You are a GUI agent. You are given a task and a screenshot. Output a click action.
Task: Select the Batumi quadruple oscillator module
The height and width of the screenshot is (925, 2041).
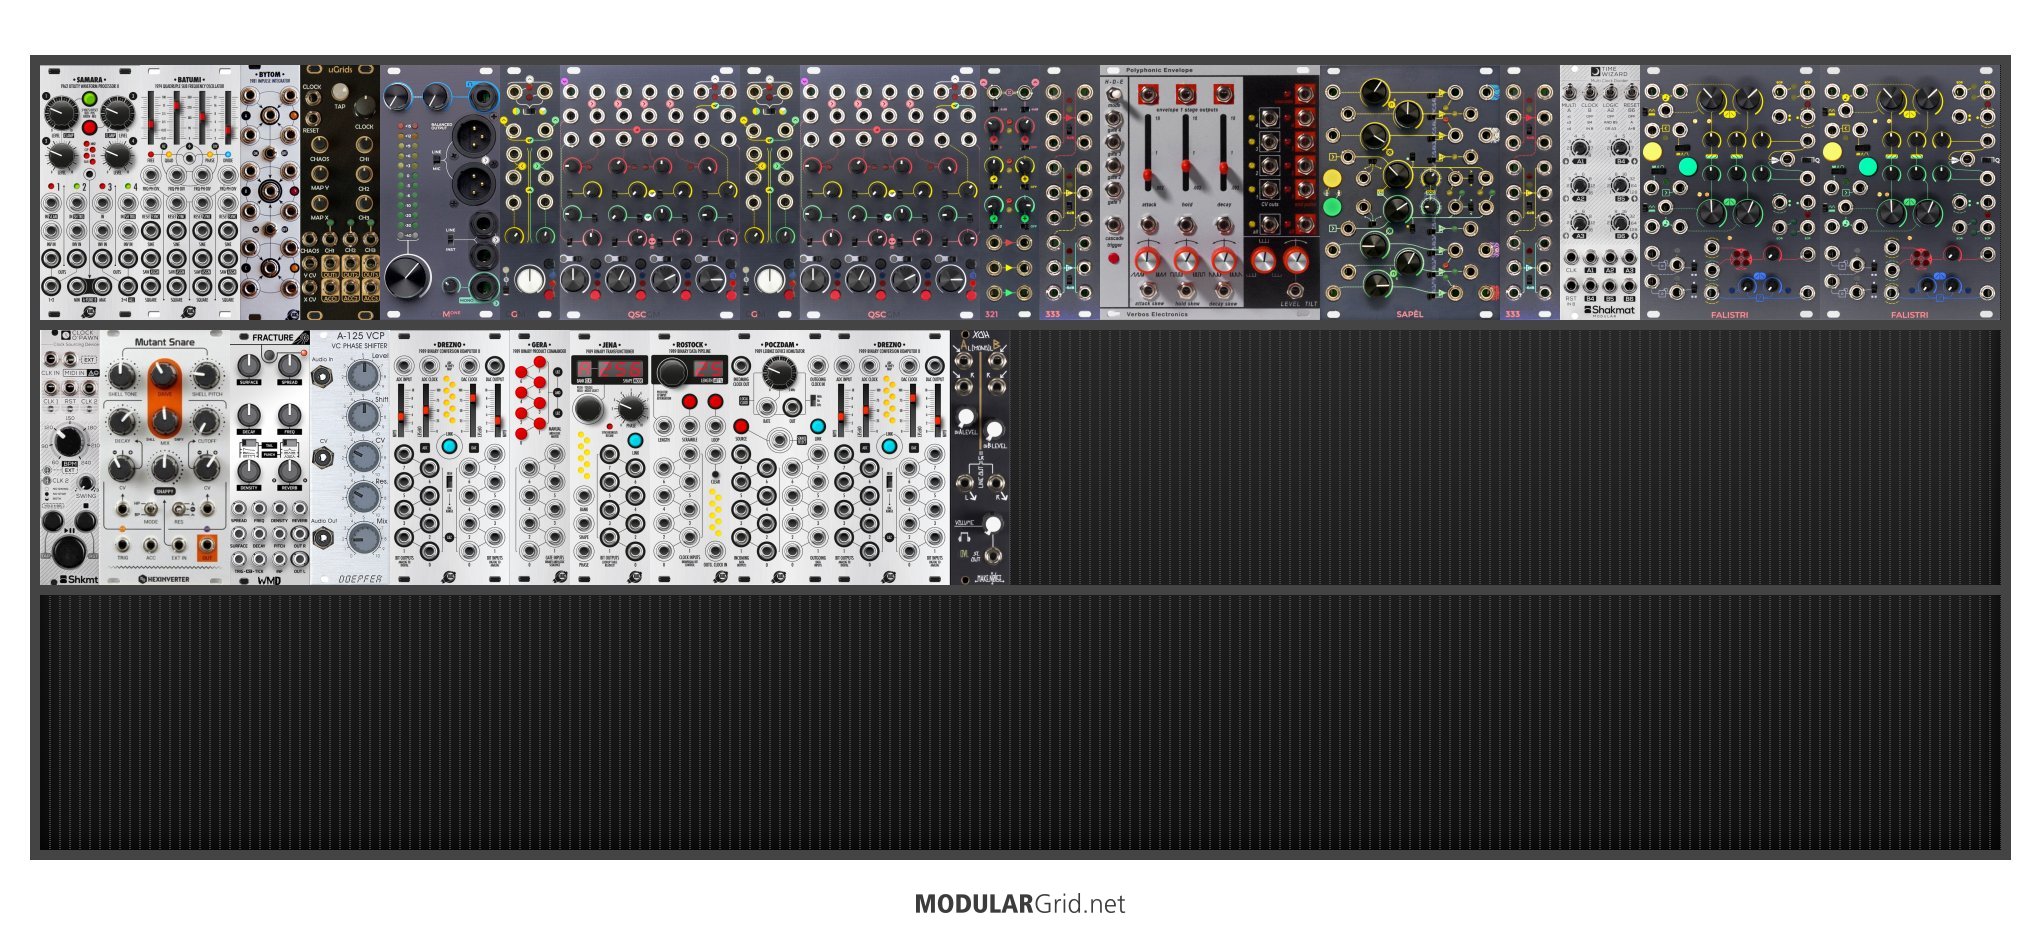pos(190,193)
